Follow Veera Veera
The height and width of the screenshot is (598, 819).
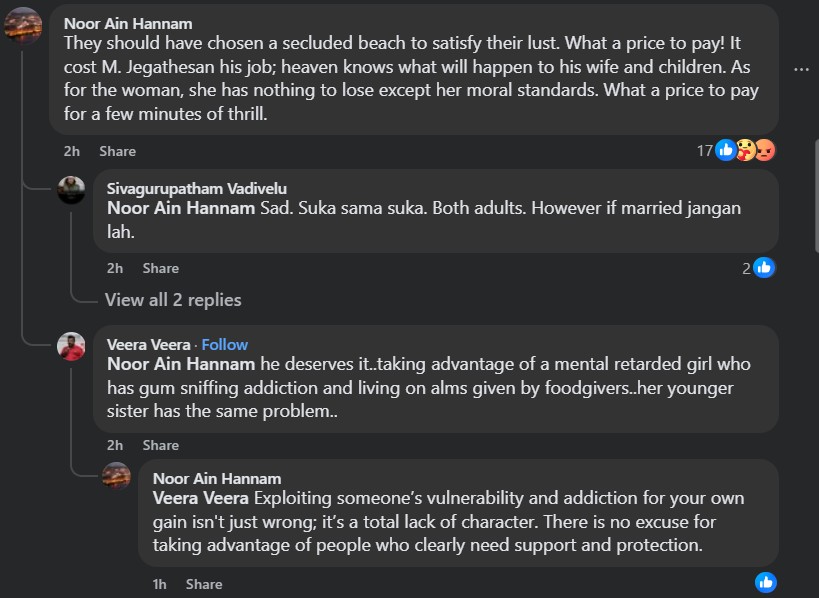[225, 344]
